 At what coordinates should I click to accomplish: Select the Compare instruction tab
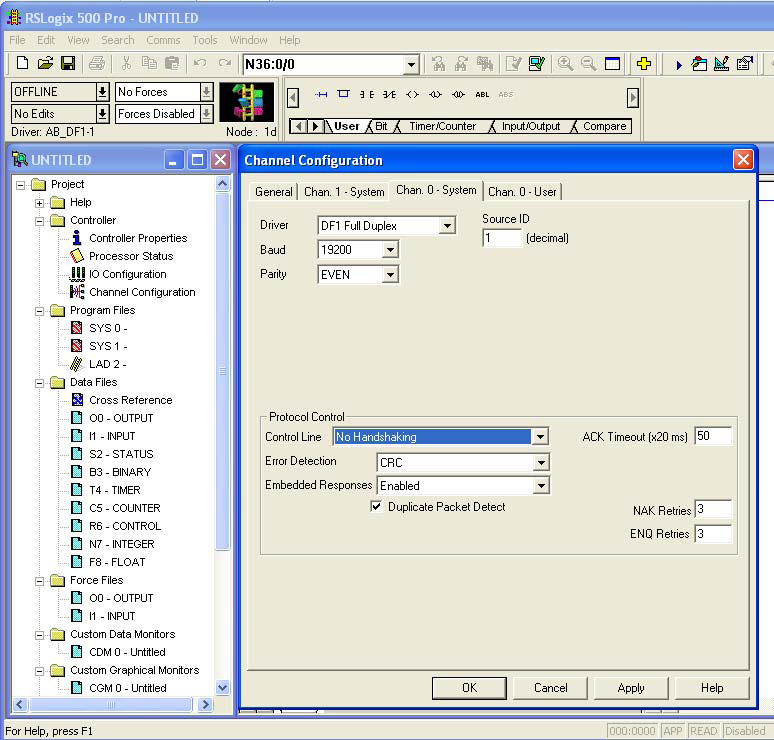[604, 126]
